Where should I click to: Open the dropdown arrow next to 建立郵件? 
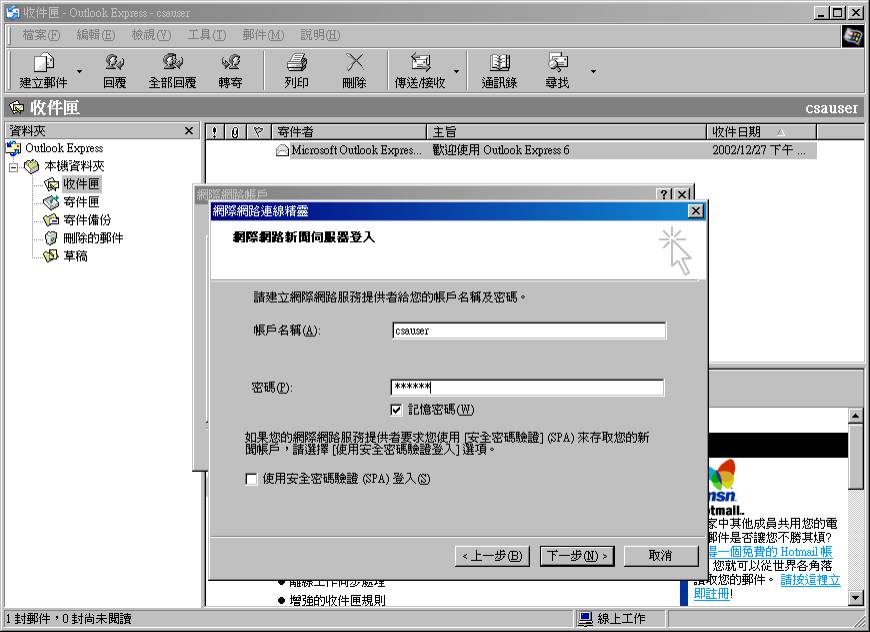coord(79,71)
